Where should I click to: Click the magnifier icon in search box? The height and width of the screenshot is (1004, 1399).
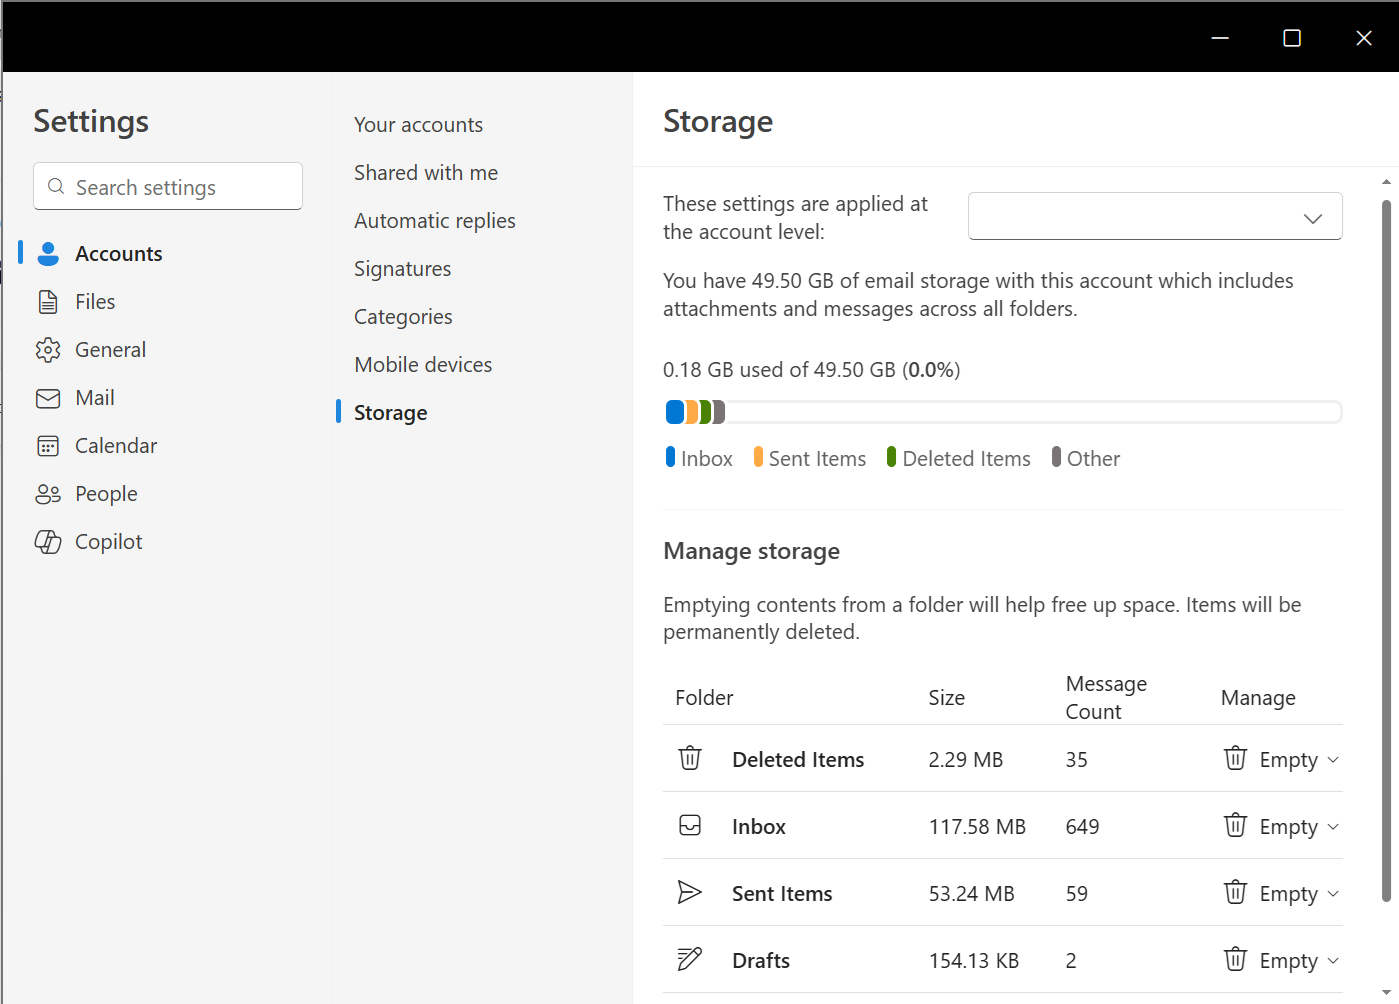pyautogui.click(x=56, y=187)
